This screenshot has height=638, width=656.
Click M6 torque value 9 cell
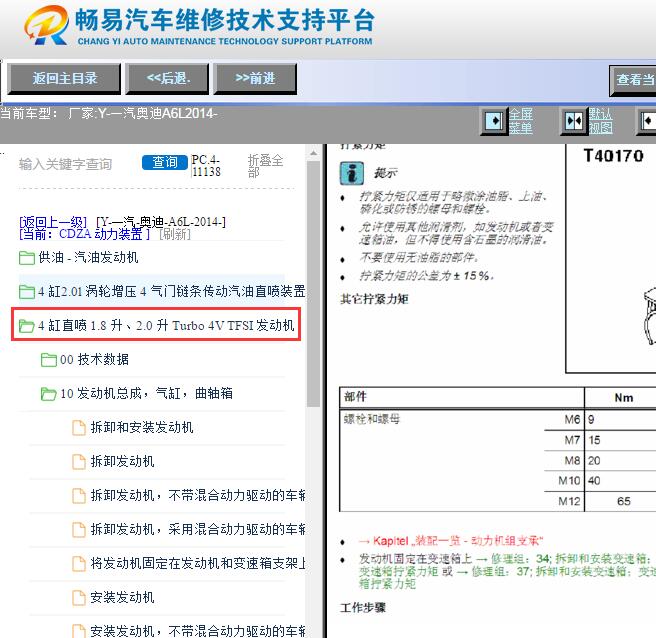click(620, 419)
